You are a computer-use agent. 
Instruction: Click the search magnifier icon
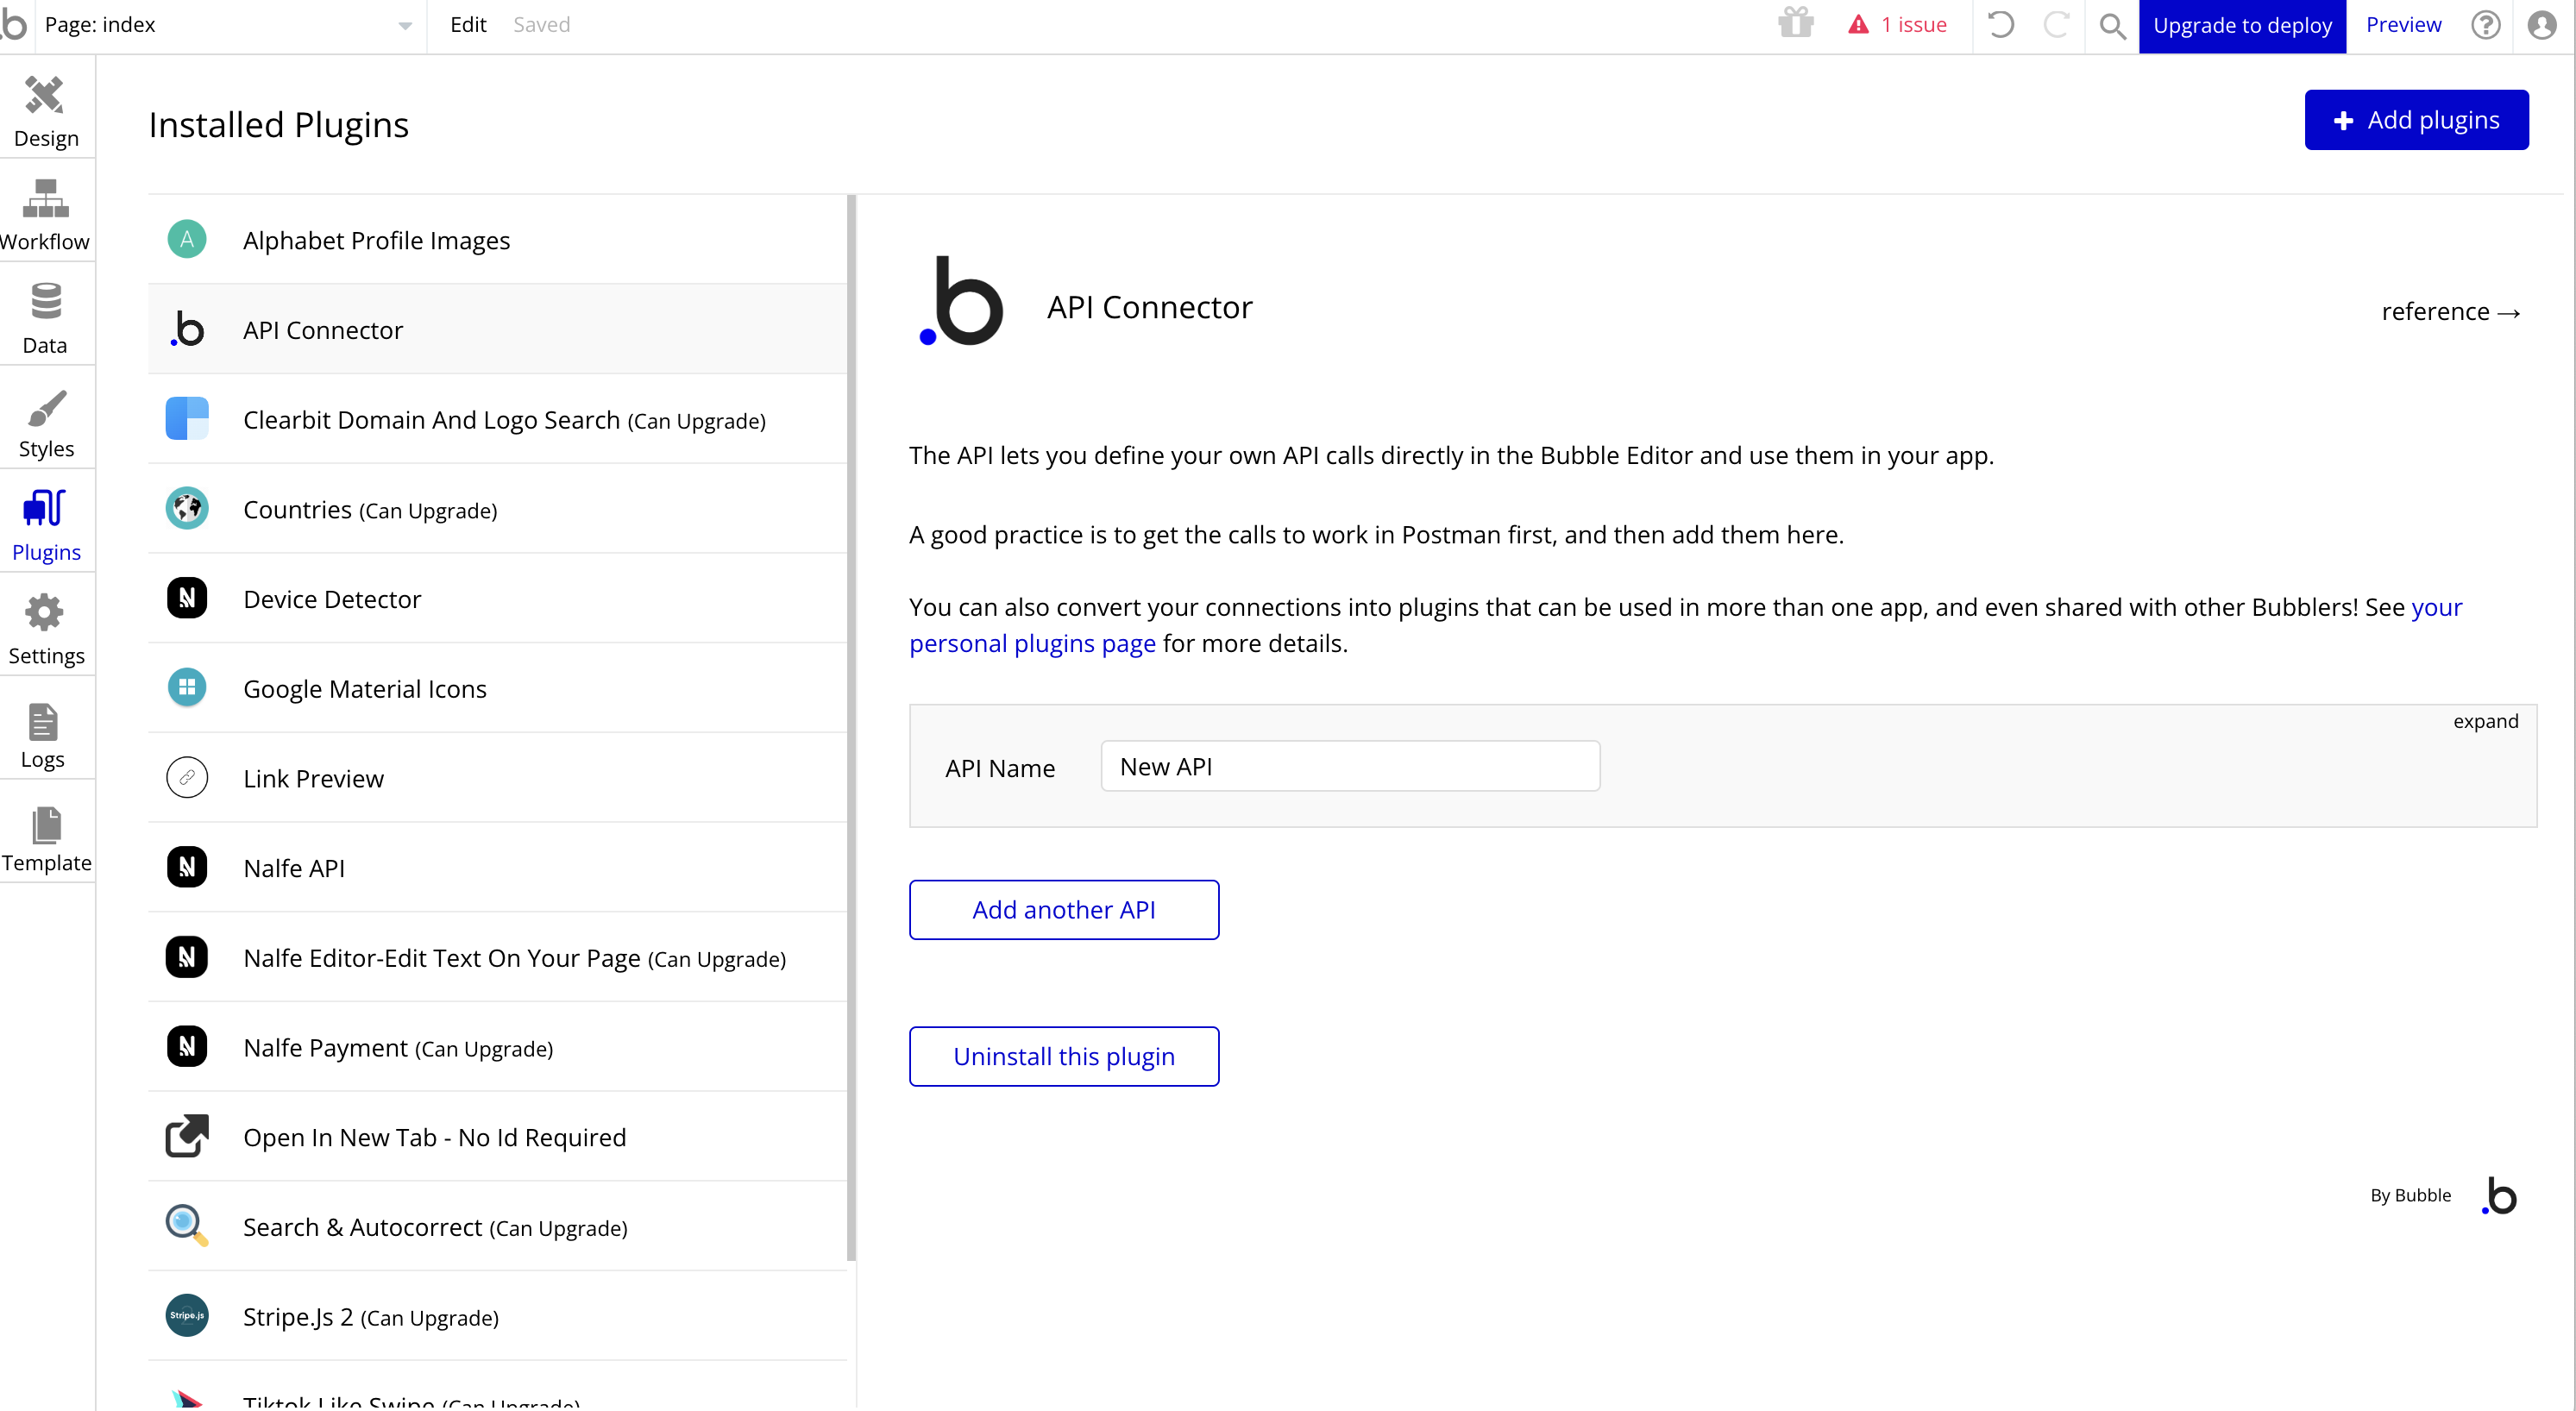[x=2112, y=25]
